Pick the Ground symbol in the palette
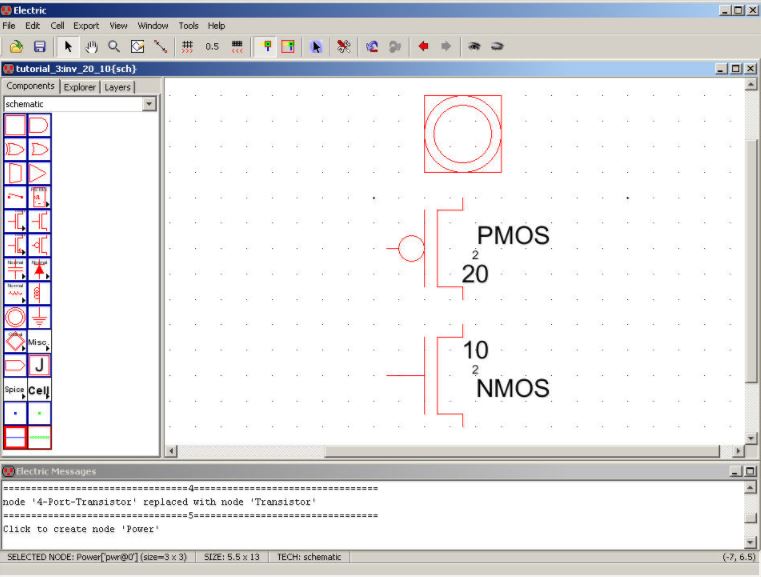761x577 pixels. coord(39,318)
